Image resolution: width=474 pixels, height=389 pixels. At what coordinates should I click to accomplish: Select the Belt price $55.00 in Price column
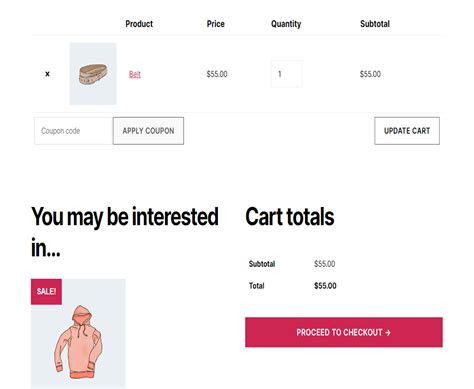217,74
